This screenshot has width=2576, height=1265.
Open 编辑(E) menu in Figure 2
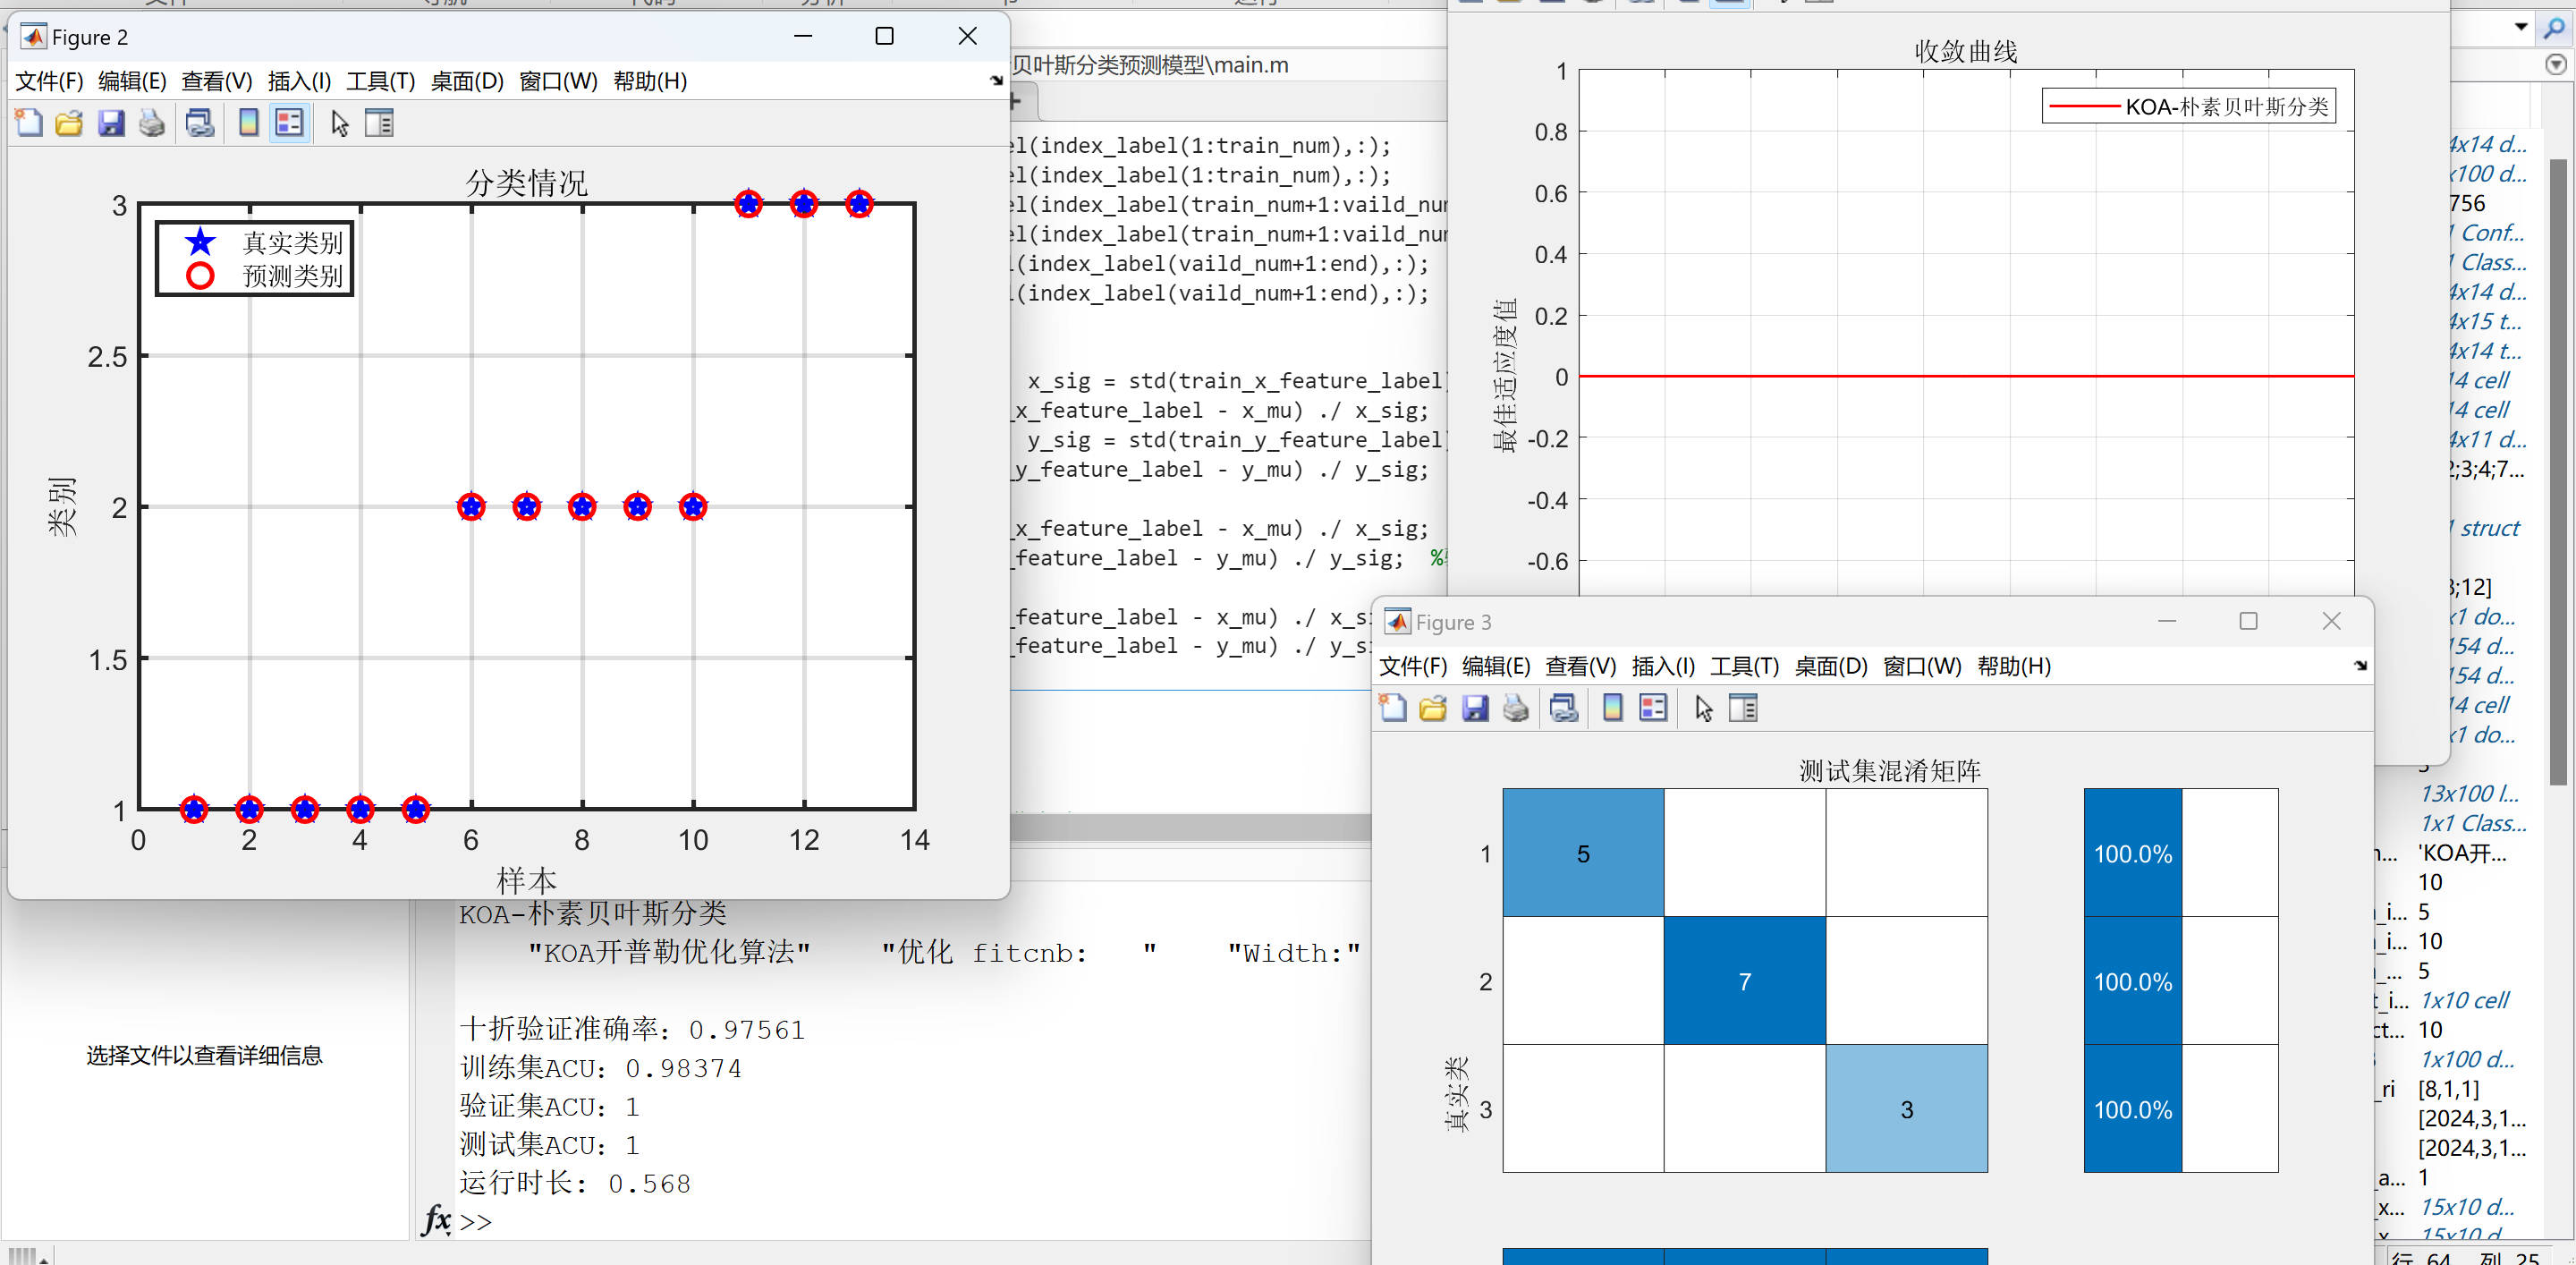coord(132,81)
